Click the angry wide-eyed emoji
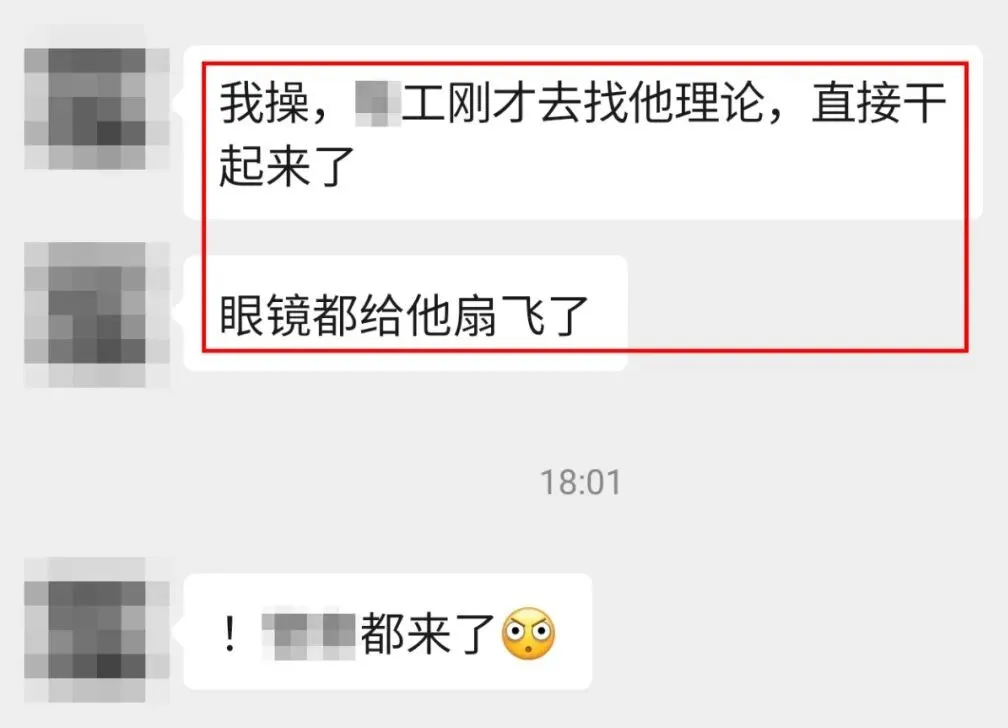The width and height of the screenshot is (1008, 728). [528, 633]
